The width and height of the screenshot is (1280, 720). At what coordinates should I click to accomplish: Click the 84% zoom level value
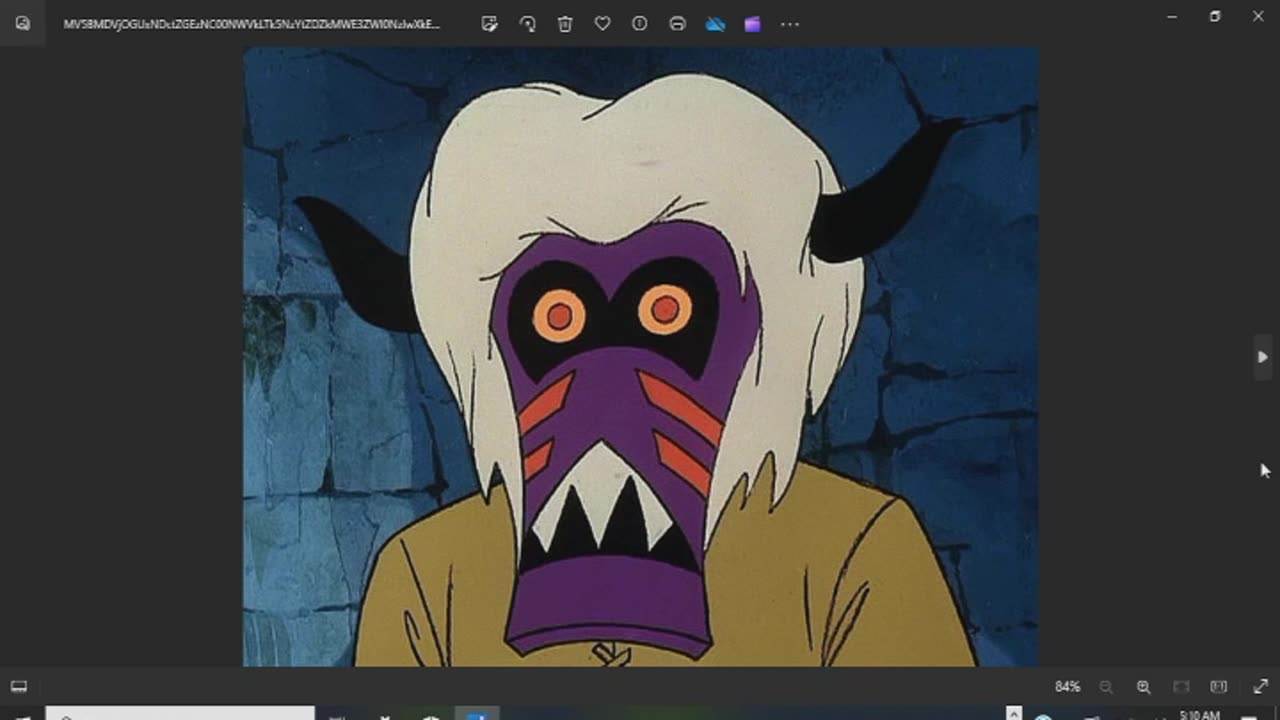1067,687
